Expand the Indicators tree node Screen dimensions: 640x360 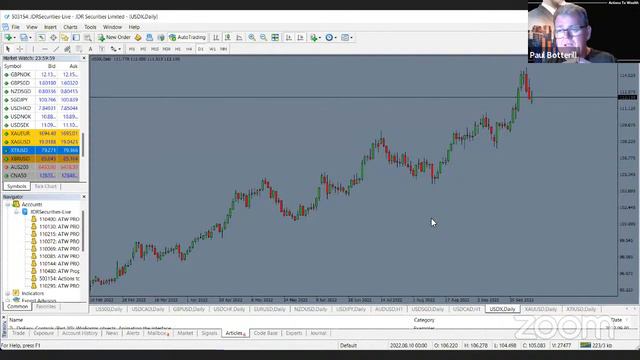tap(8, 293)
